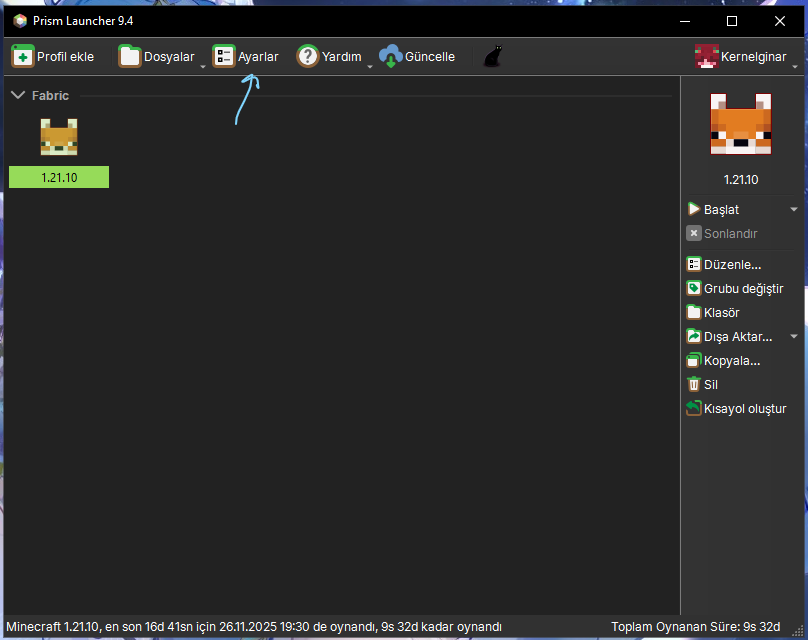Click the Kopyala copy icon
Screen dimensions: 808x640
point(694,361)
